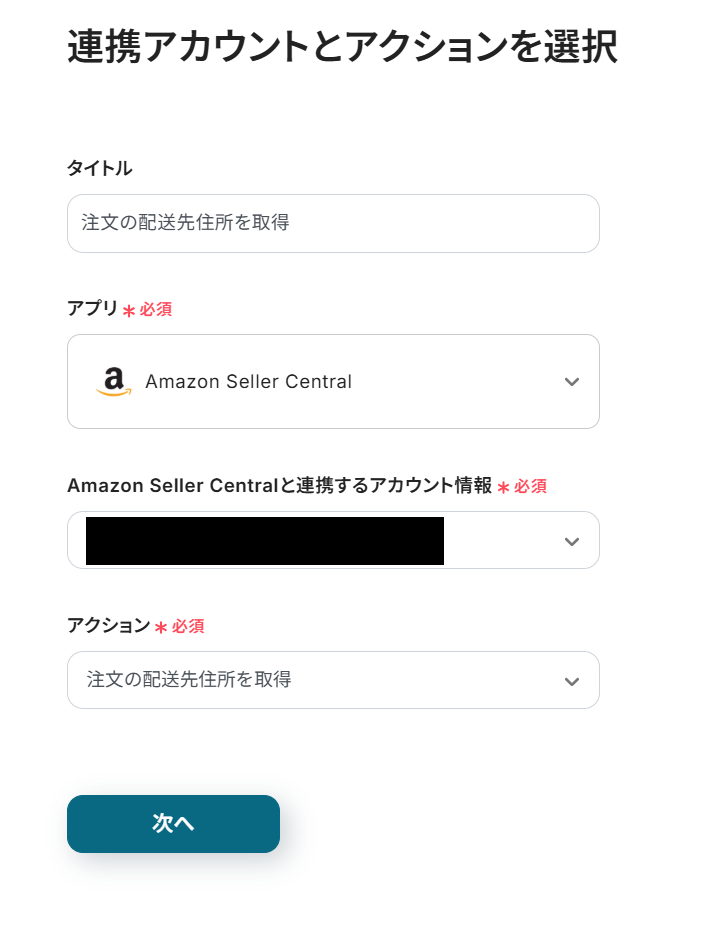The width and height of the screenshot is (717, 939).
Task: Expand the アクション dropdown chevron
Action: click(571, 681)
